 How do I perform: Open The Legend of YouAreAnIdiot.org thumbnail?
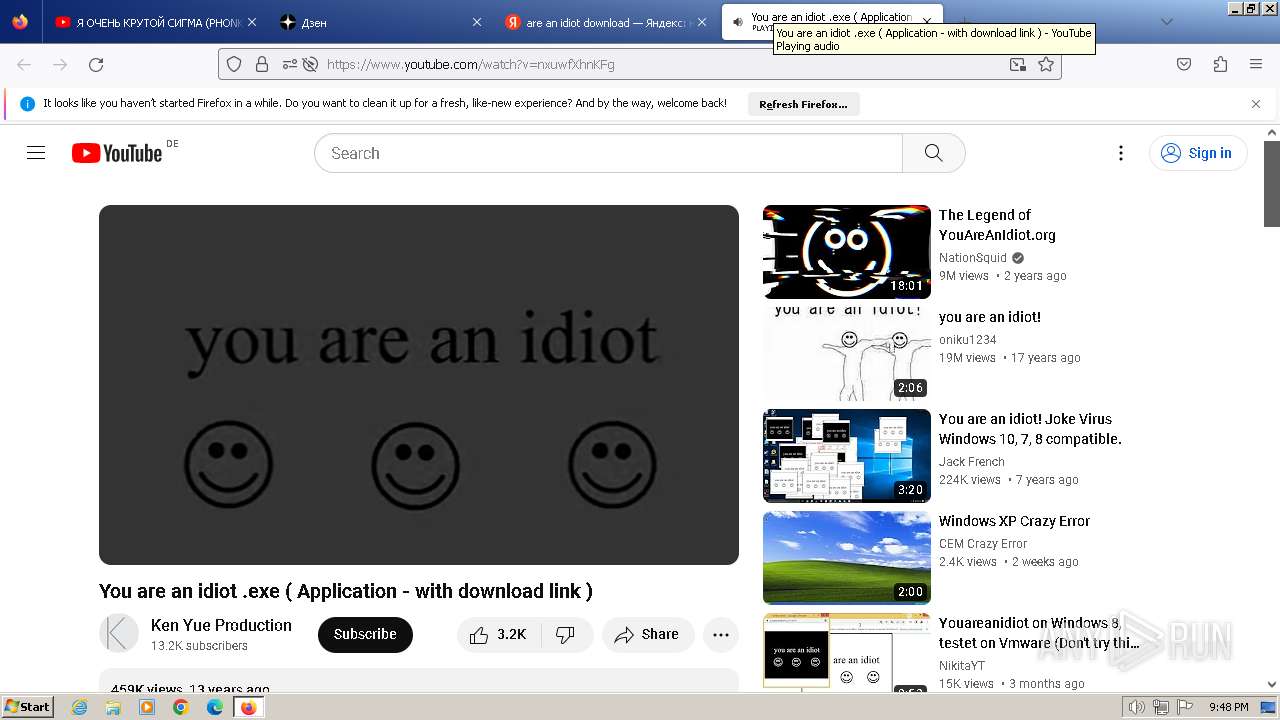(x=847, y=252)
